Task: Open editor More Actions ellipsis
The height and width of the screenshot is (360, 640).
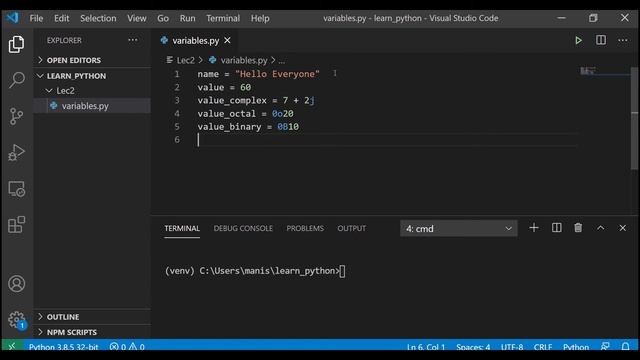Action: tap(623, 40)
